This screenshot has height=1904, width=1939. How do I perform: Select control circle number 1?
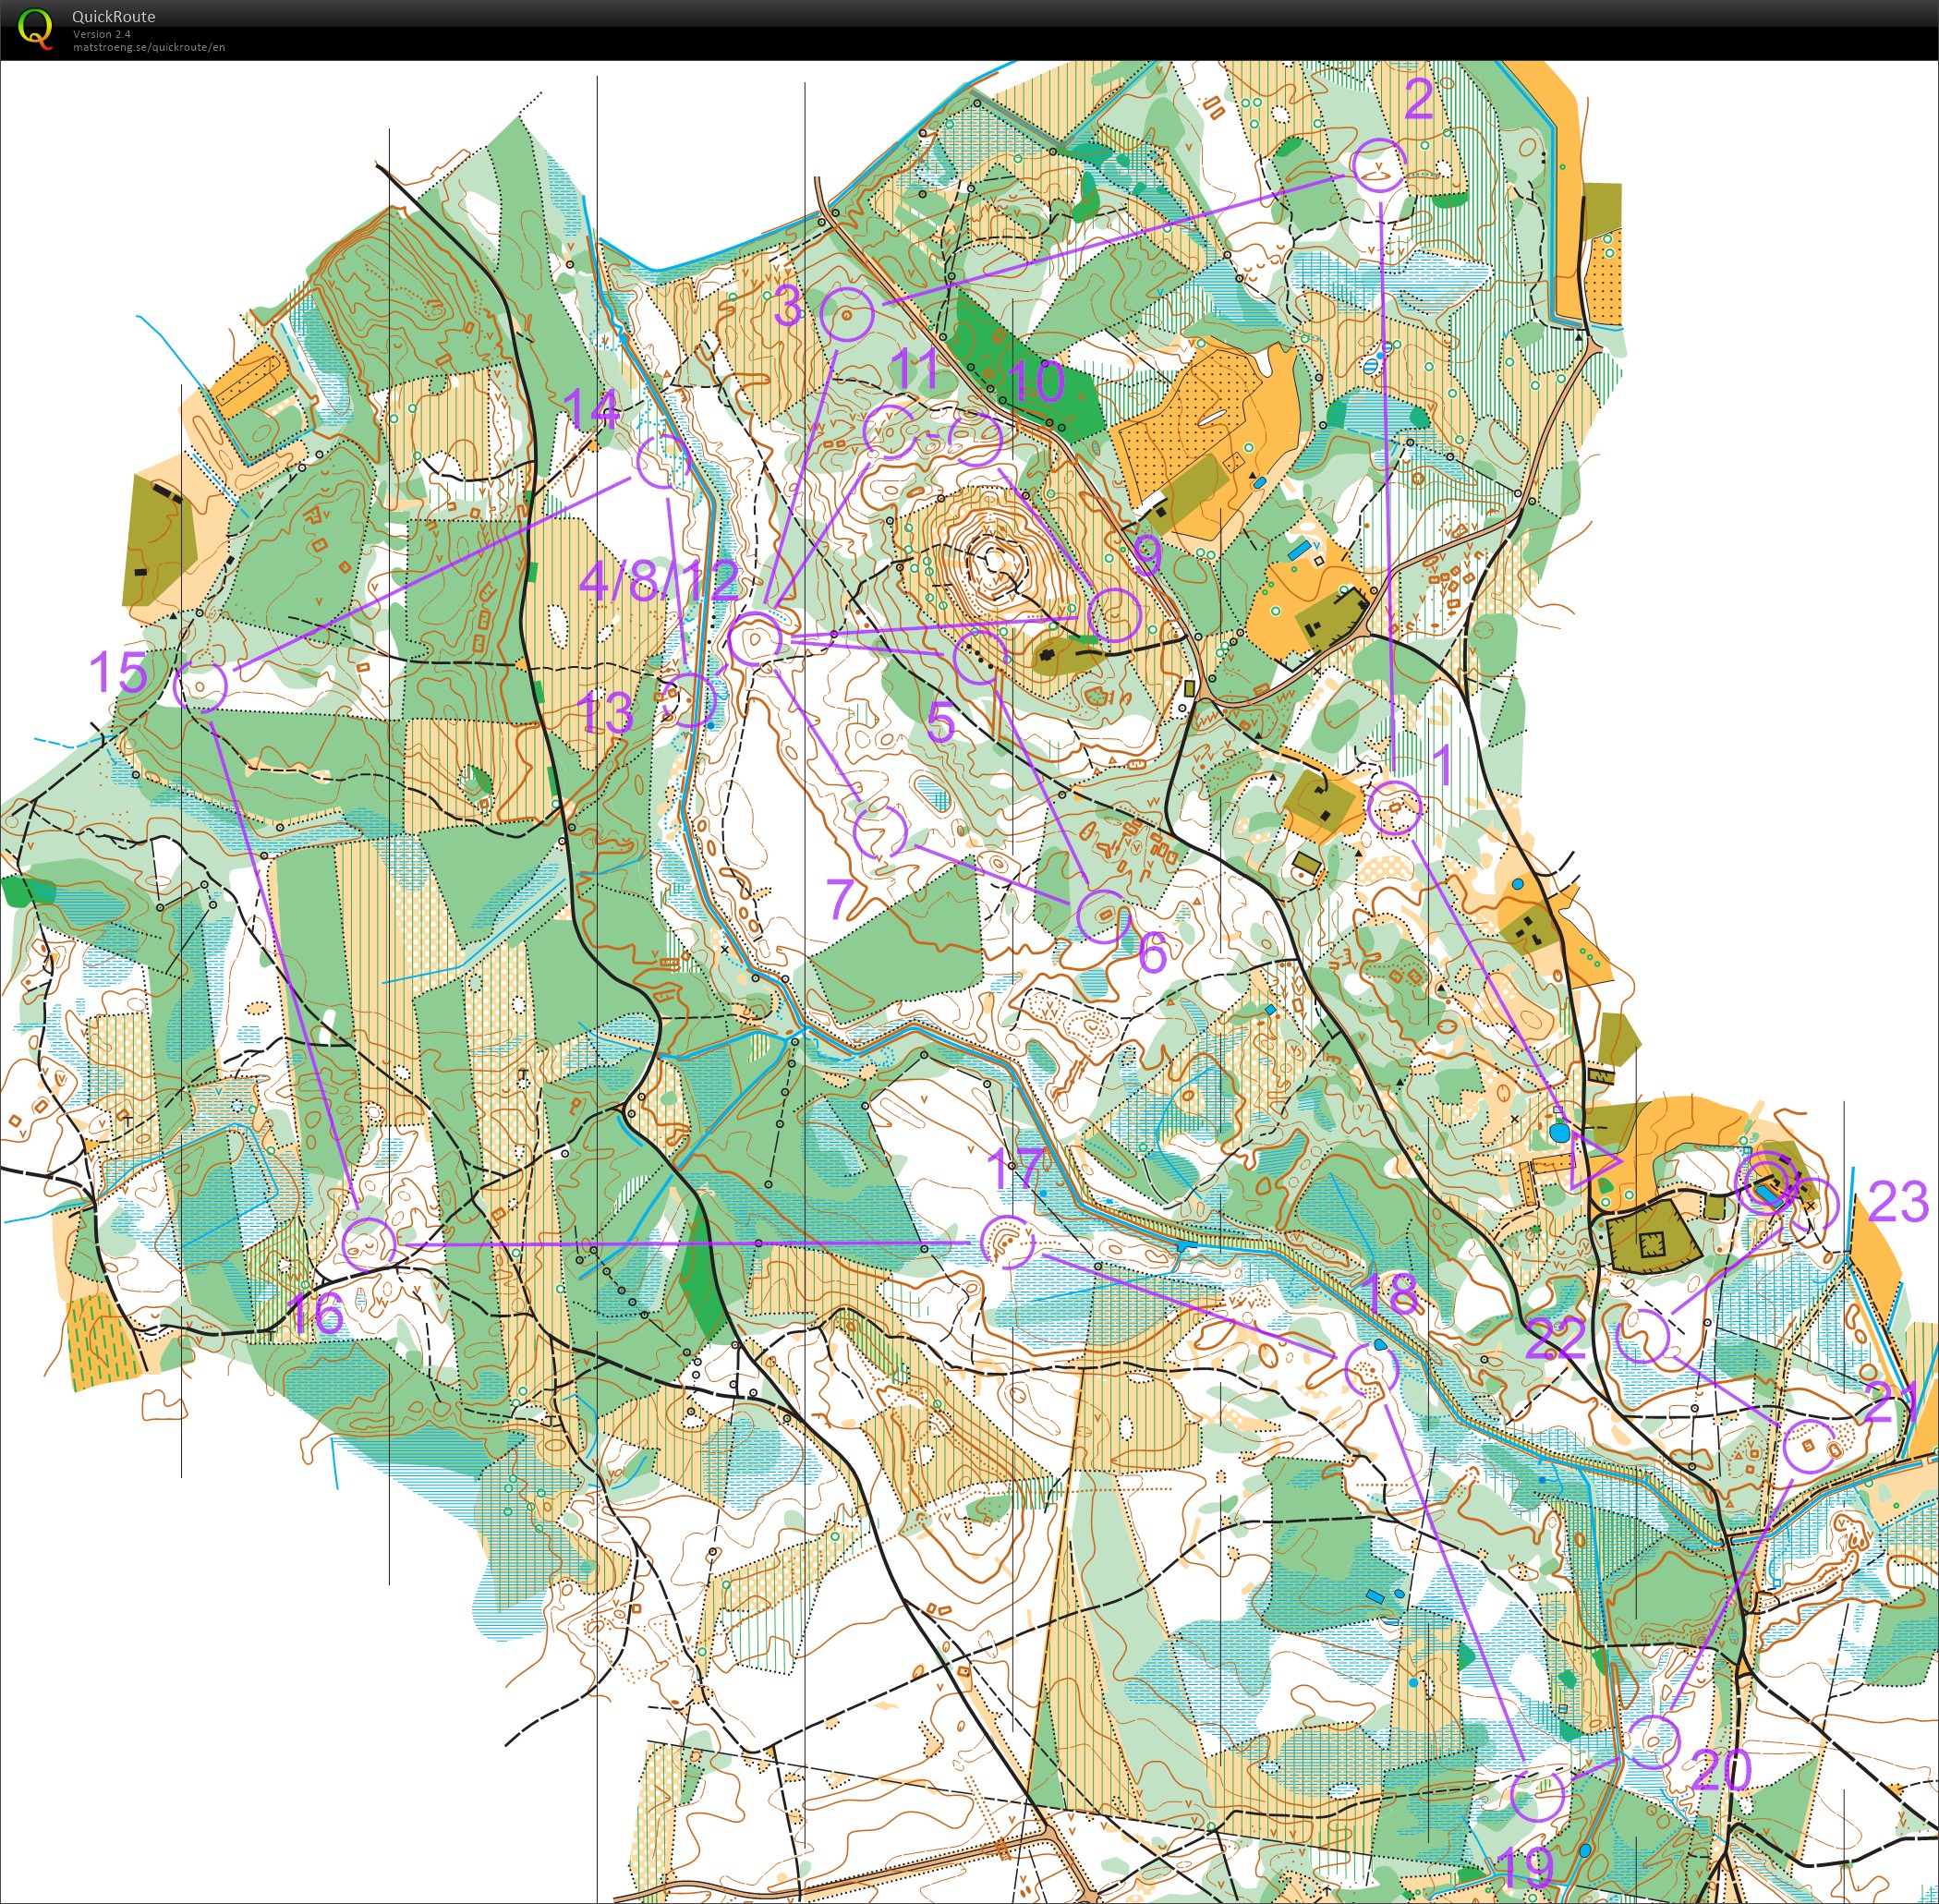(1394, 807)
